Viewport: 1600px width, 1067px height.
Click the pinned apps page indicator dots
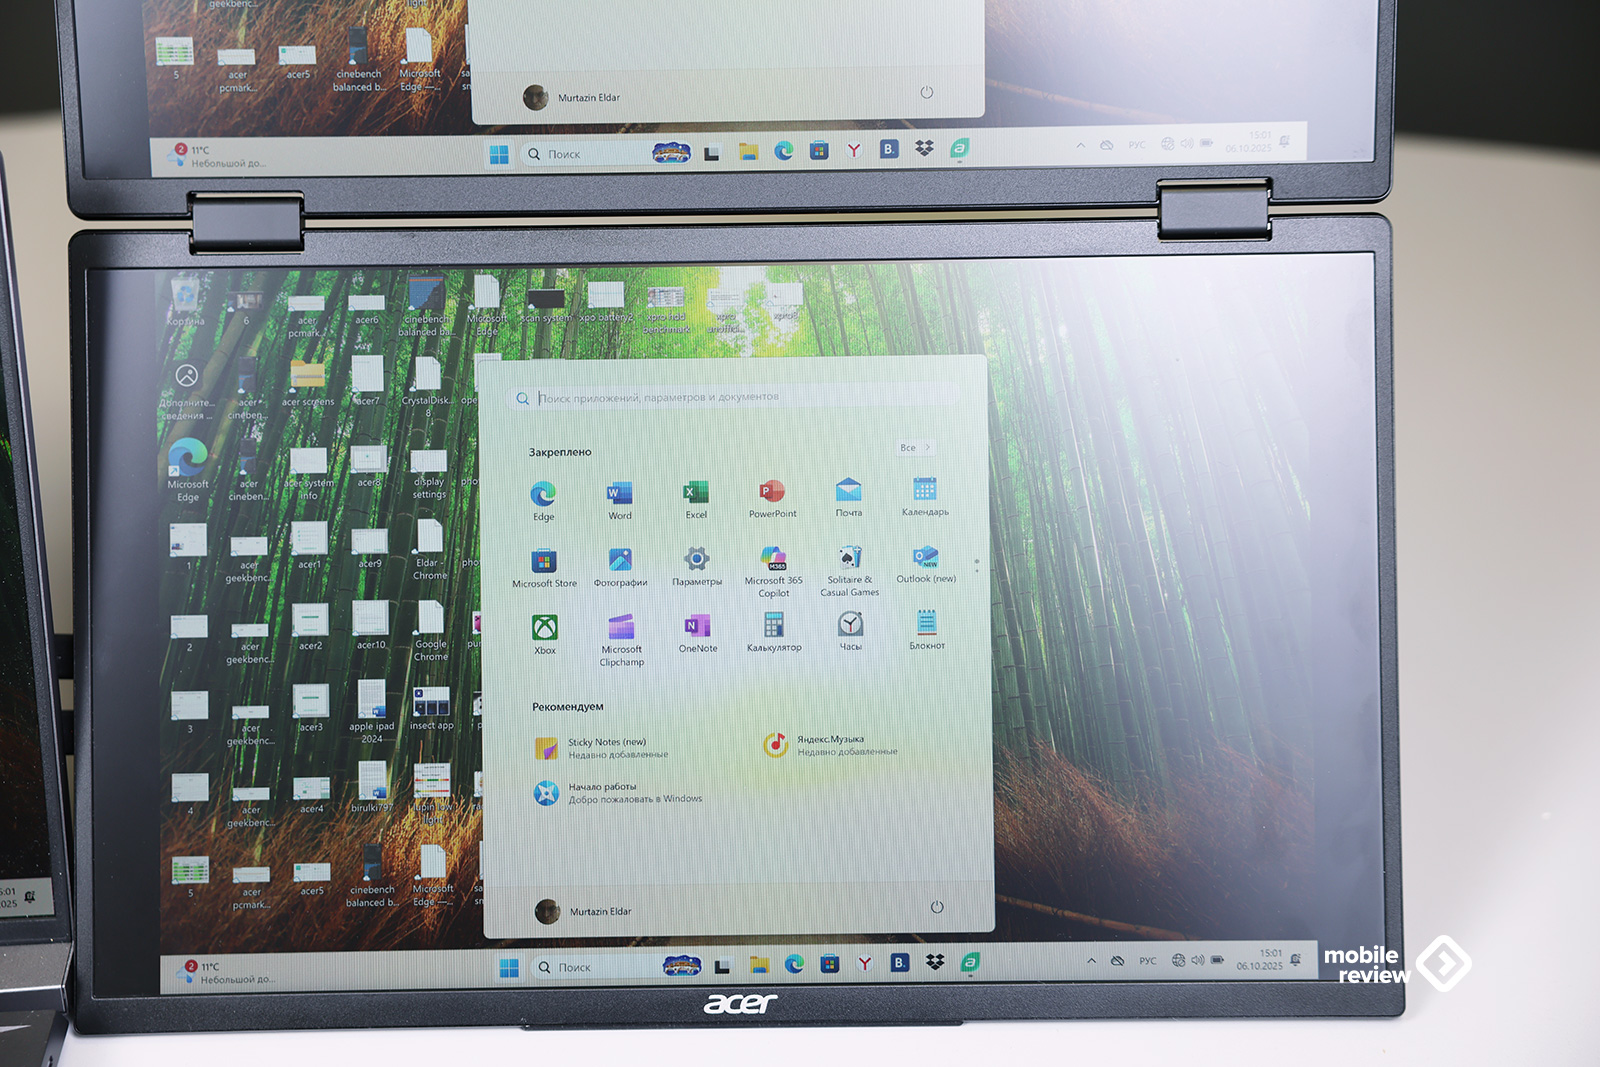point(977,565)
